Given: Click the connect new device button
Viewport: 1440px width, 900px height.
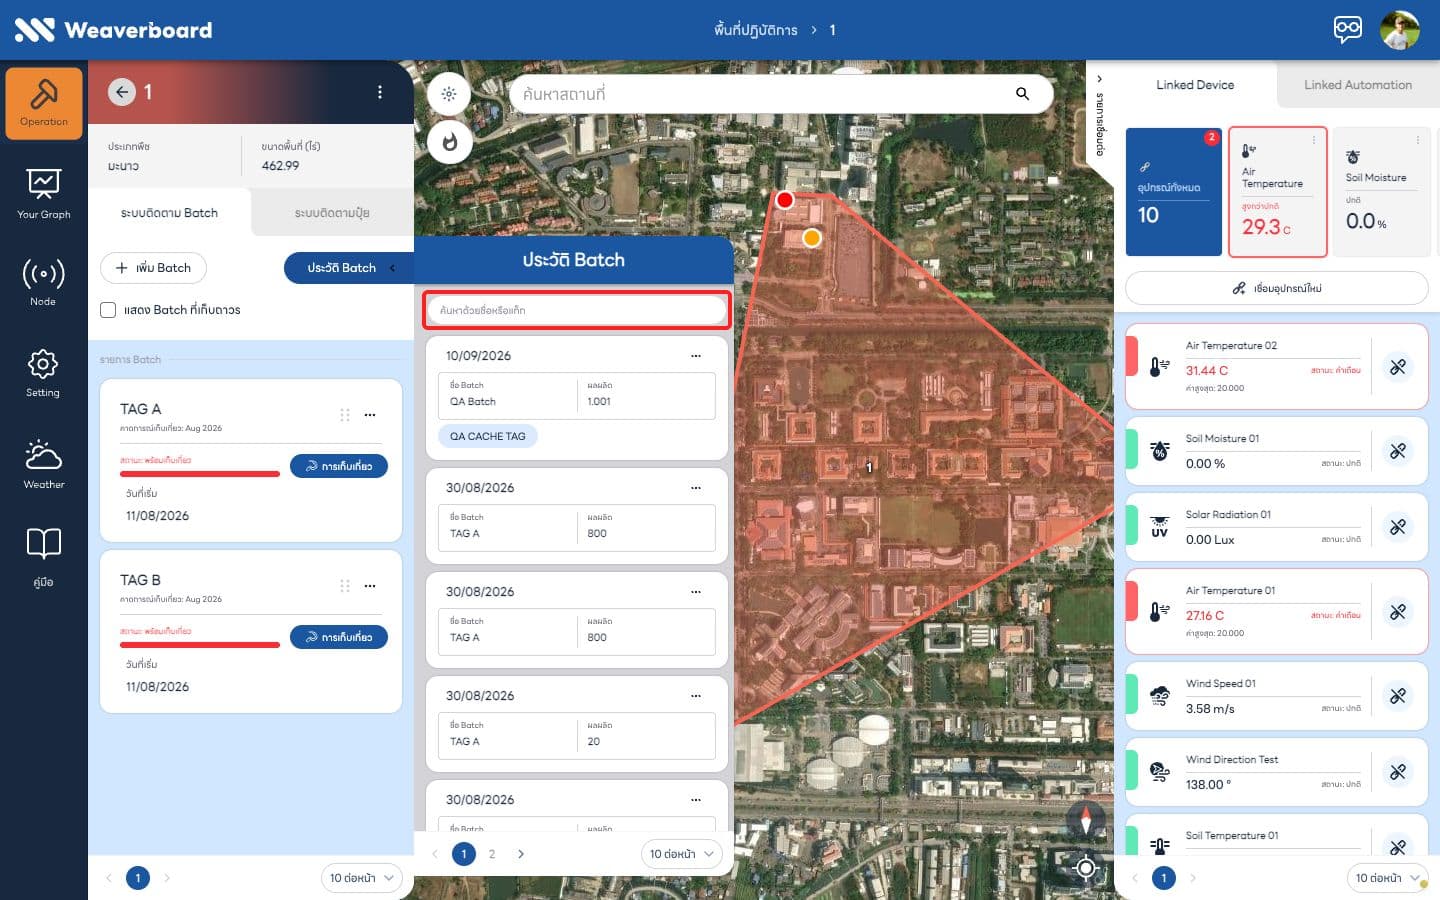Looking at the screenshot, I should pos(1277,288).
